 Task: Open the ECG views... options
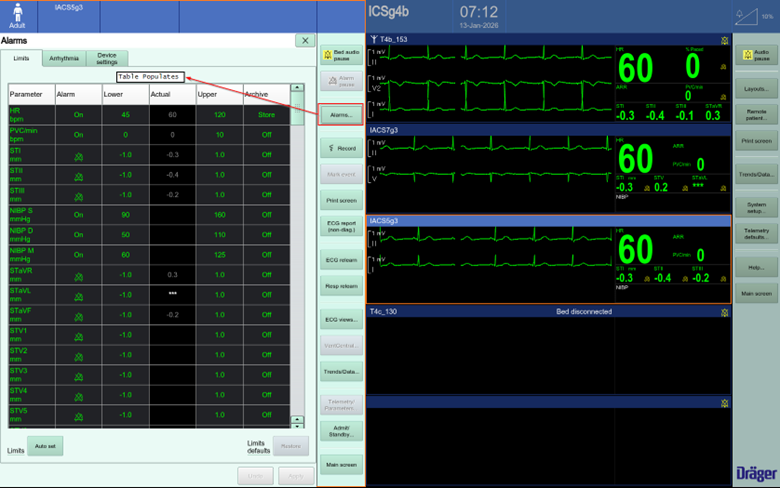click(x=341, y=319)
